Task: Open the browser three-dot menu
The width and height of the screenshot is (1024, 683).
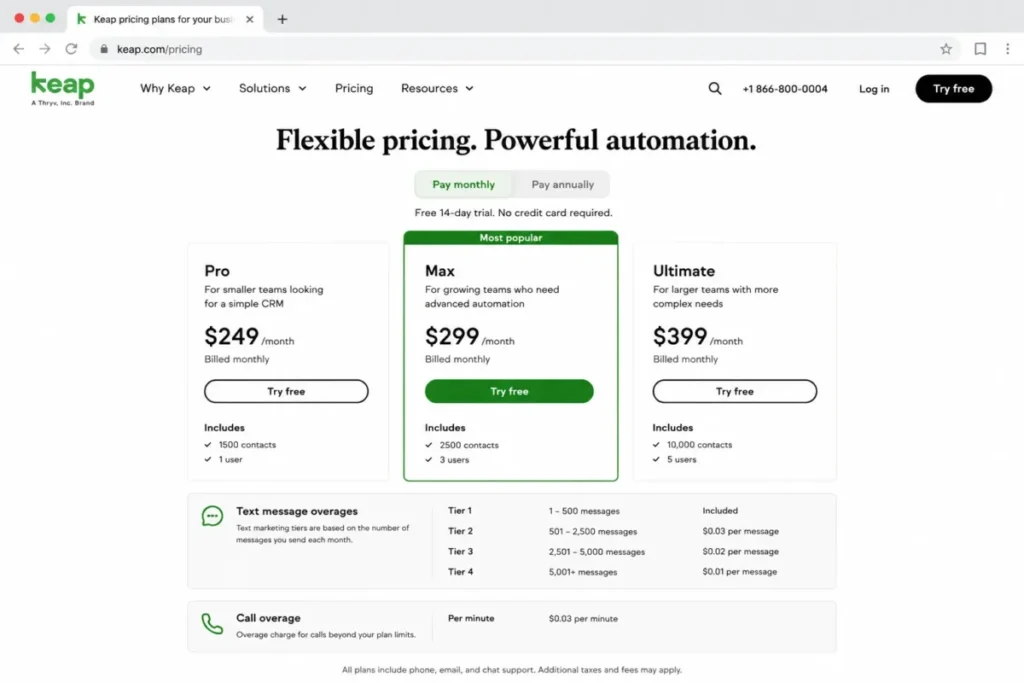Action: [x=1008, y=49]
